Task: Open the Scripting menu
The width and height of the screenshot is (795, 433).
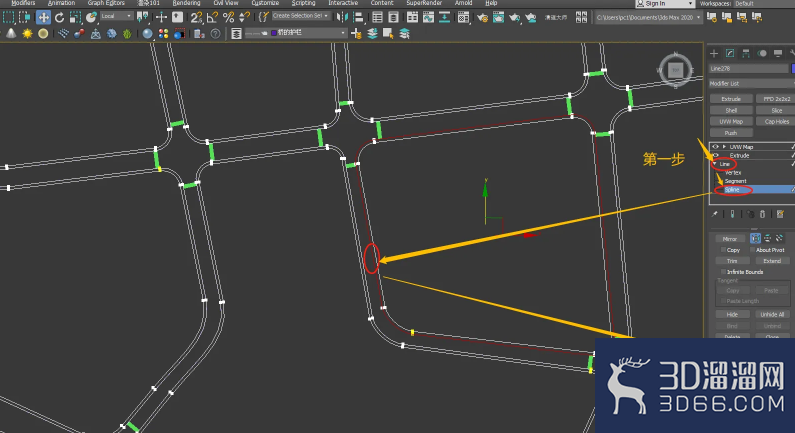Action: (x=303, y=3)
